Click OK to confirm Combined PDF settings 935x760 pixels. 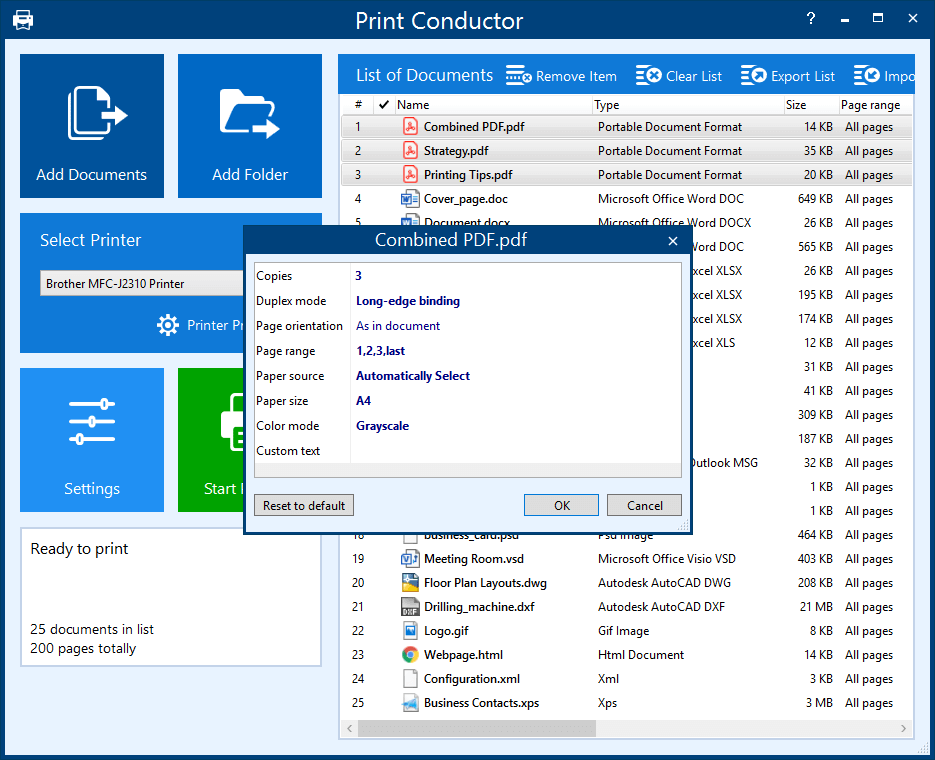tap(561, 505)
